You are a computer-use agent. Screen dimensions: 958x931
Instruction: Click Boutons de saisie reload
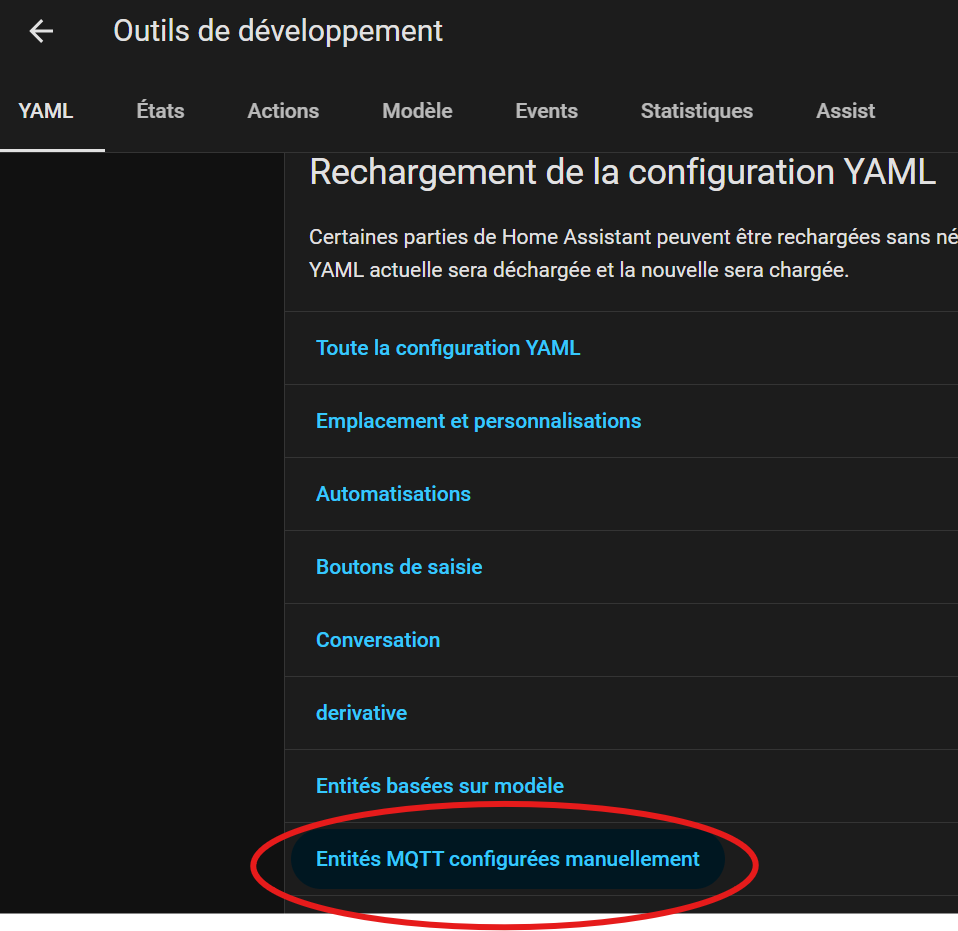tap(399, 567)
